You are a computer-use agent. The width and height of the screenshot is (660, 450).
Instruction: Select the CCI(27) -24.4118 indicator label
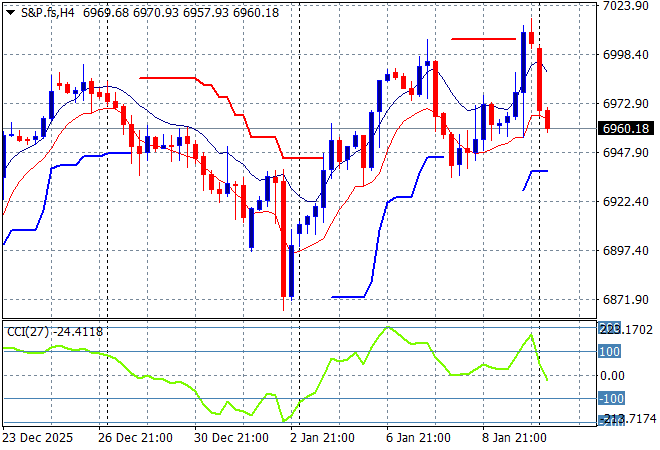(x=55, y=332)
